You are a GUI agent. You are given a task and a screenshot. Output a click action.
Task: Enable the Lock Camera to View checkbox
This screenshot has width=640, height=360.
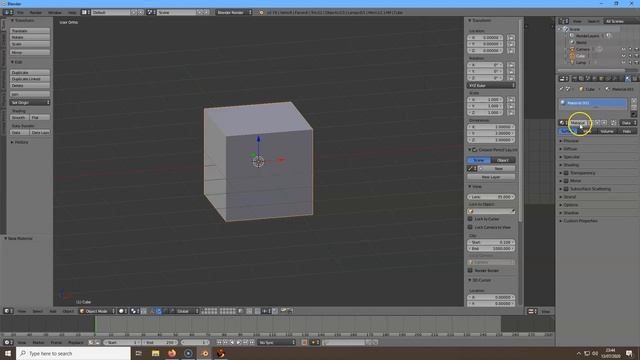470,227
